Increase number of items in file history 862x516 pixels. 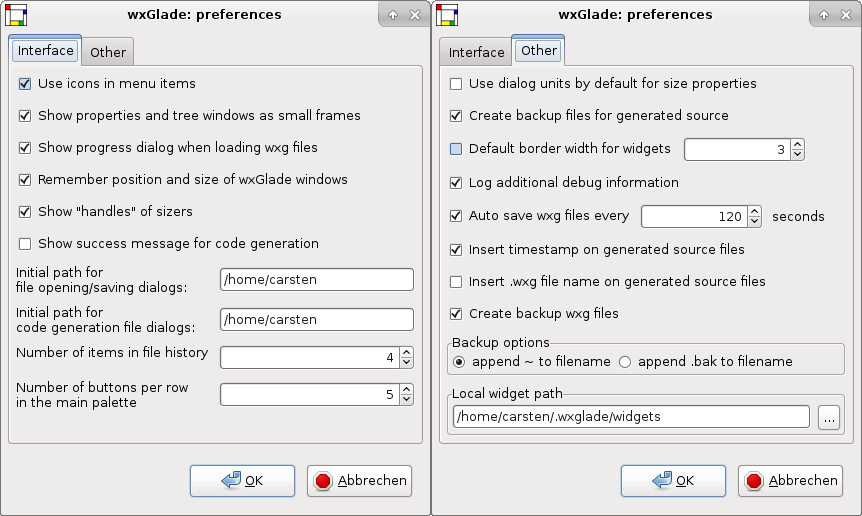coord(407,352)
